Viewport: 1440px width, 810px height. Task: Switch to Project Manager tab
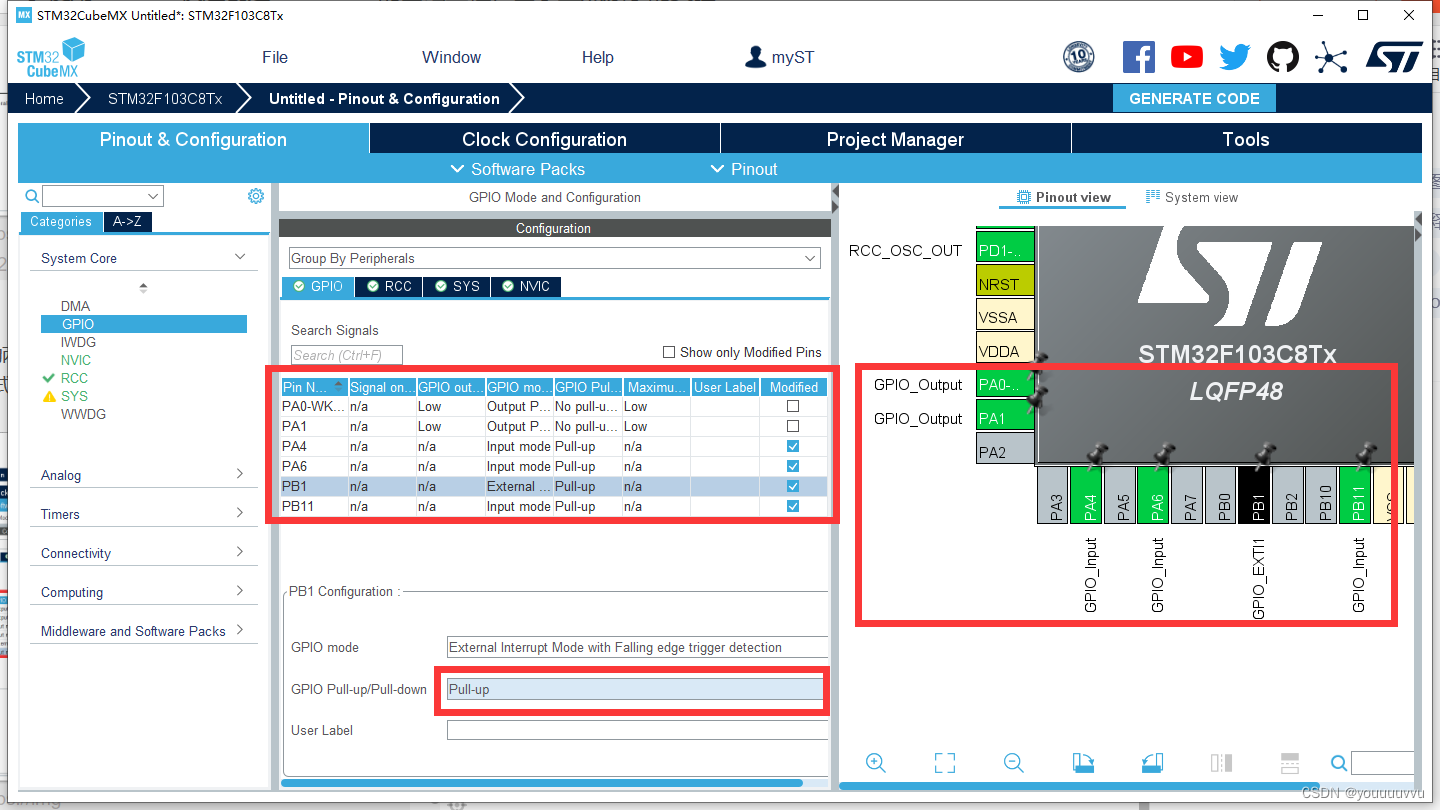point(895,139)
